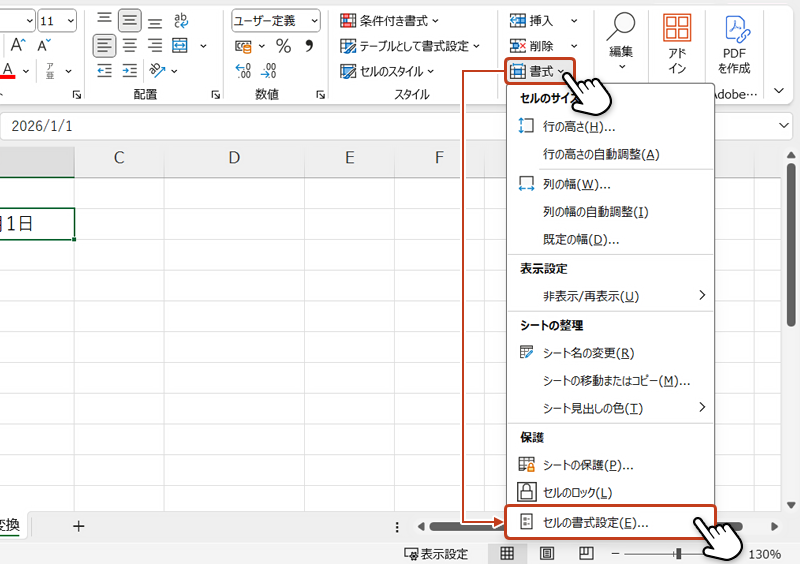The image size is (800, 564).
Task: Align text to top of cell
Action: point(104,20)
